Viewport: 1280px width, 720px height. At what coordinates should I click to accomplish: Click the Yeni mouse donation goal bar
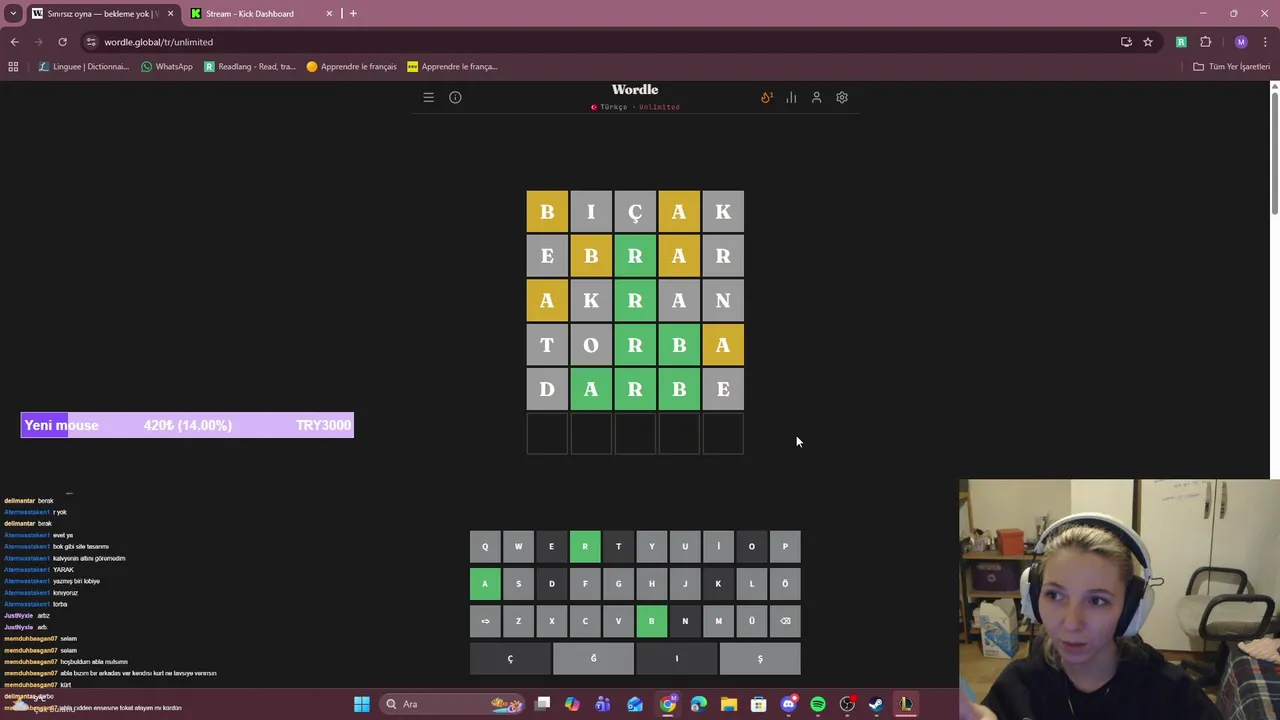pyautogui.click(x=187, y=425)
